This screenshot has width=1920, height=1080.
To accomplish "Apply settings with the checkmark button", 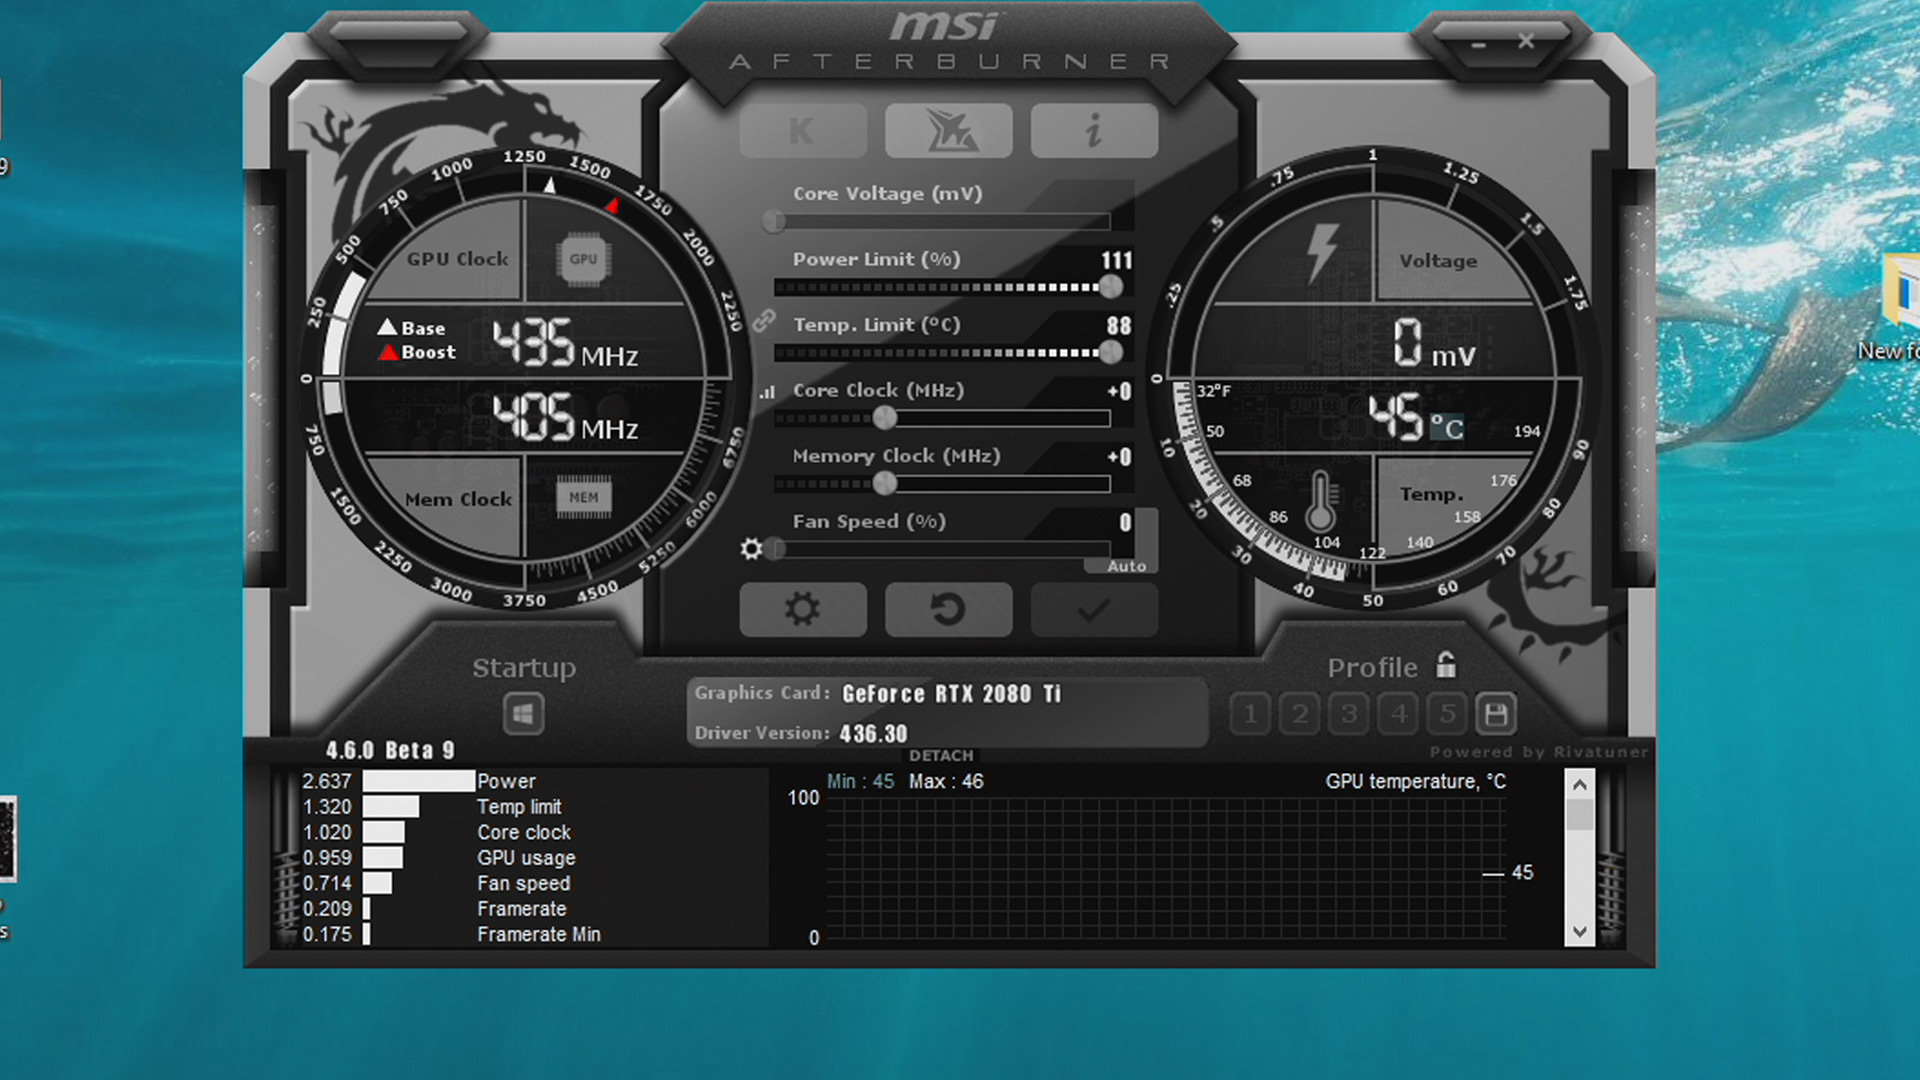I will tap(1094, 609).
